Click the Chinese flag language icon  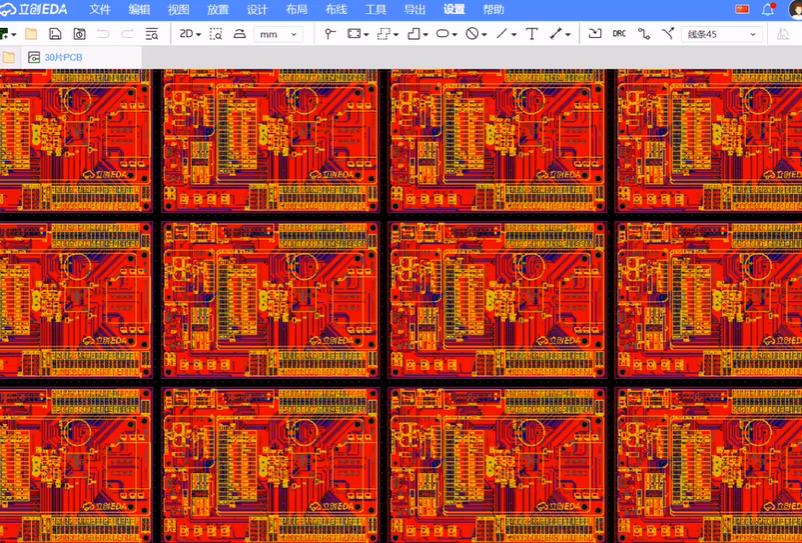742,9
